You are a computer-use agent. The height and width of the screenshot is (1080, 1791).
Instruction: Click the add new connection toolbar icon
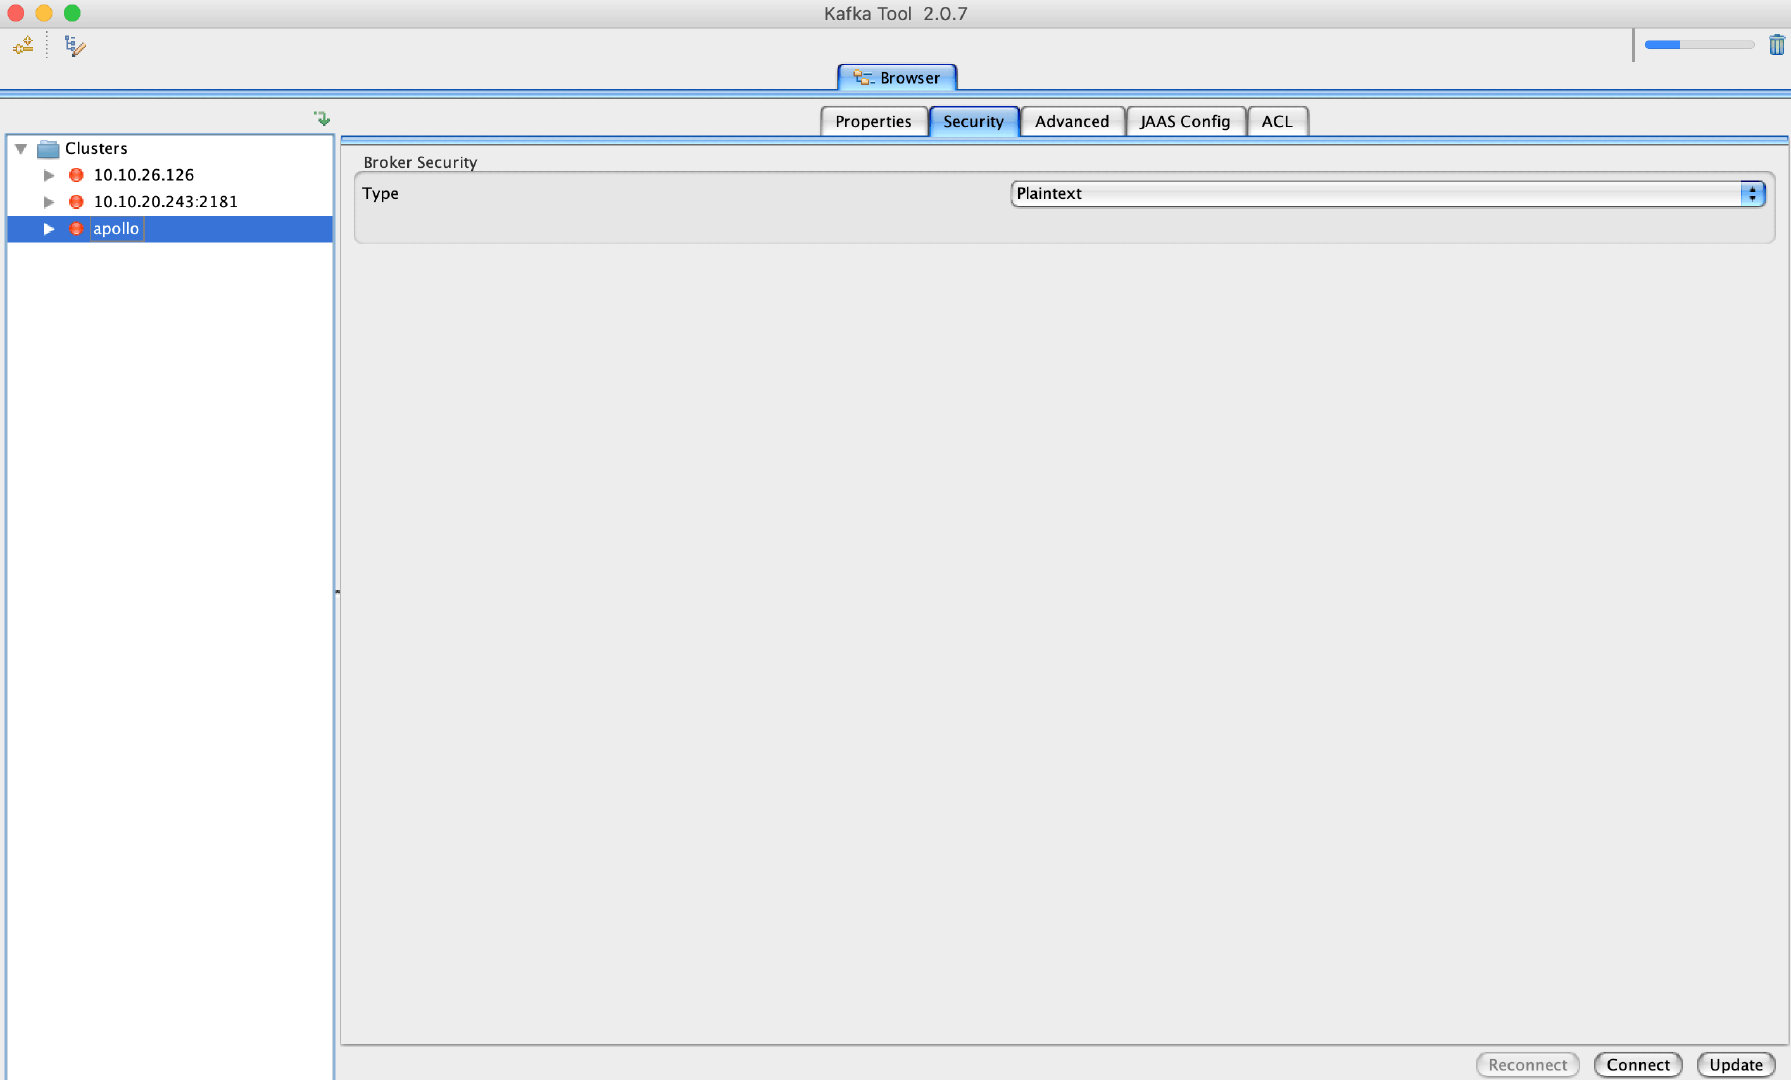[23, 45]
